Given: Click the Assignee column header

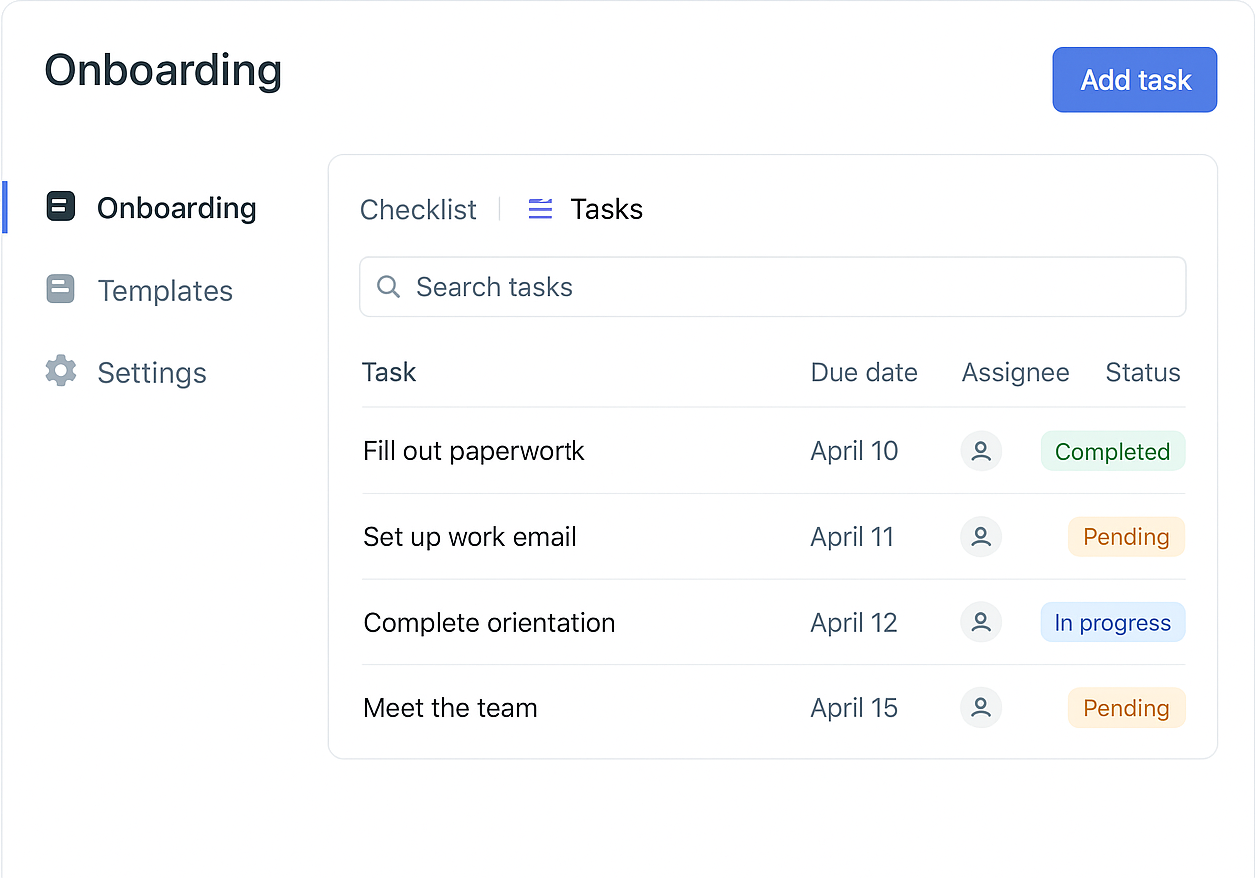Looking at the screenshot, I should click(x=1015, y=373).
